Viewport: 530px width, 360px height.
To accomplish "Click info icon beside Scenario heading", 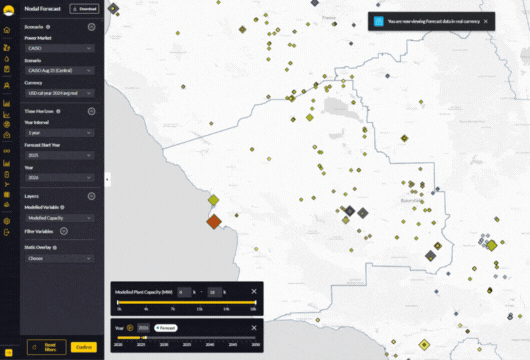I will point(48,27).
